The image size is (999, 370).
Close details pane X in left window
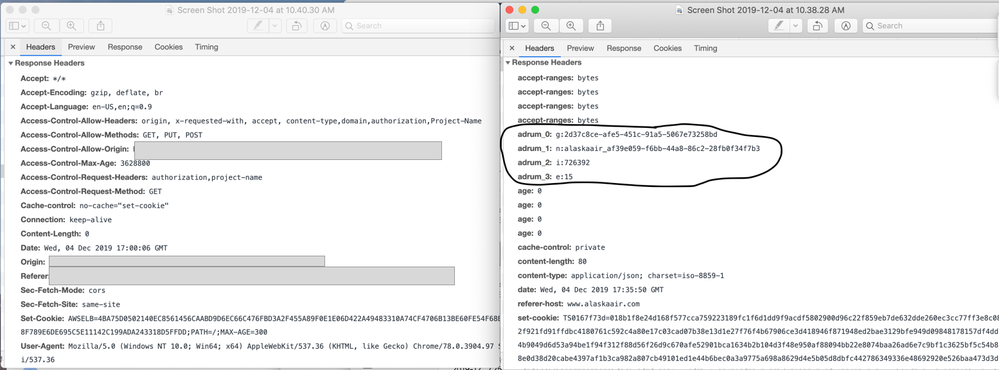click(x=13, y=47)
